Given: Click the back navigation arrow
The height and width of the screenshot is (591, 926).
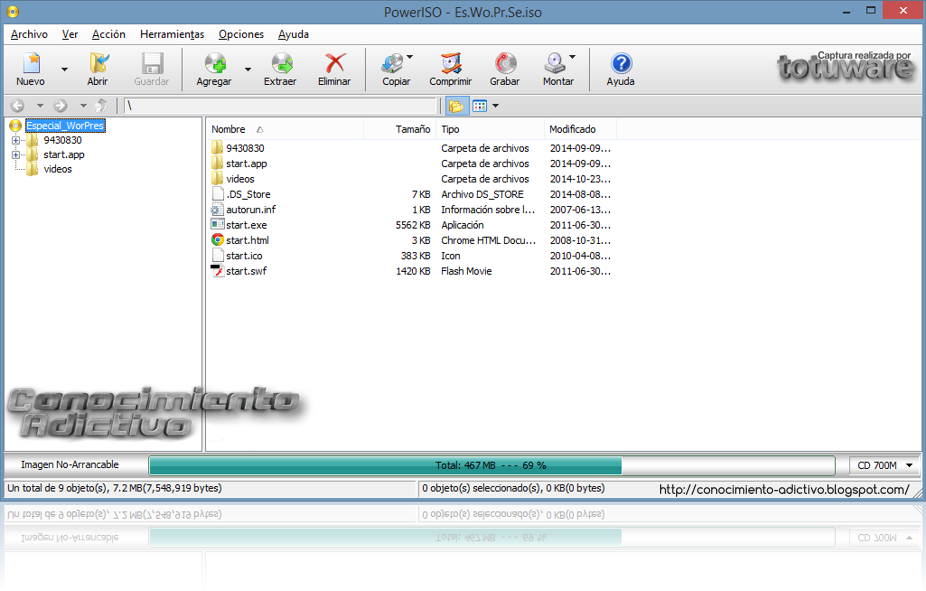Looking at the screenshot, I should click(x=18, y=106).
